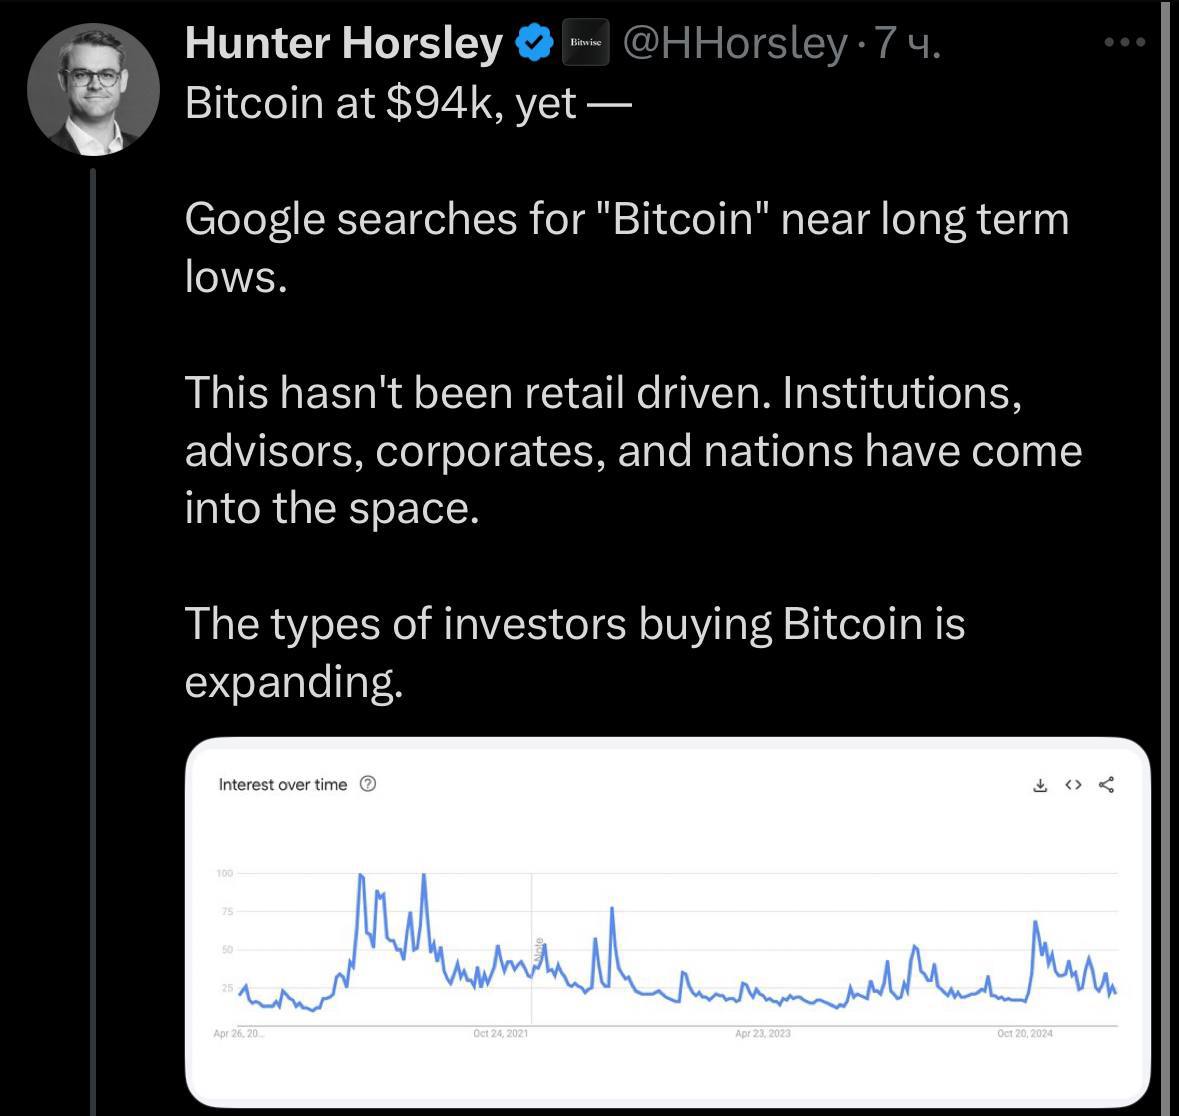Click the Bitwise affiliate badge

585,42
